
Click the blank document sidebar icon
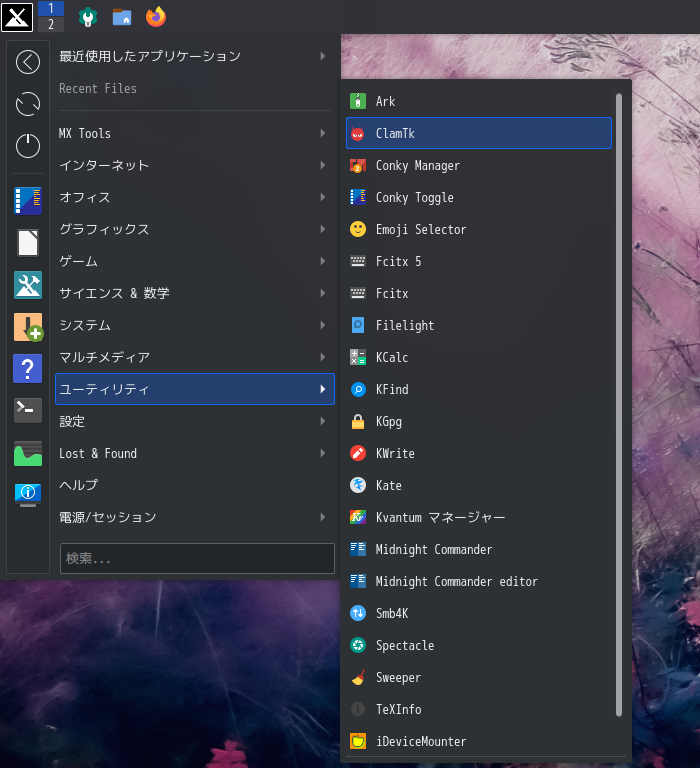28,243
